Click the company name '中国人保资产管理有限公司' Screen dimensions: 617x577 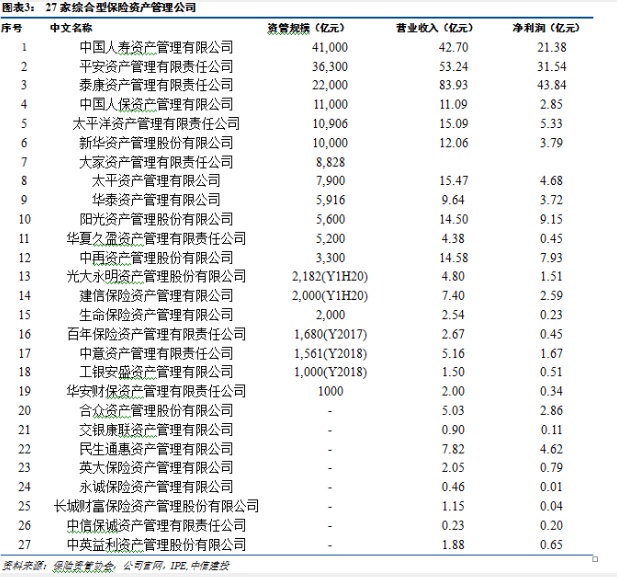point(156,104)
